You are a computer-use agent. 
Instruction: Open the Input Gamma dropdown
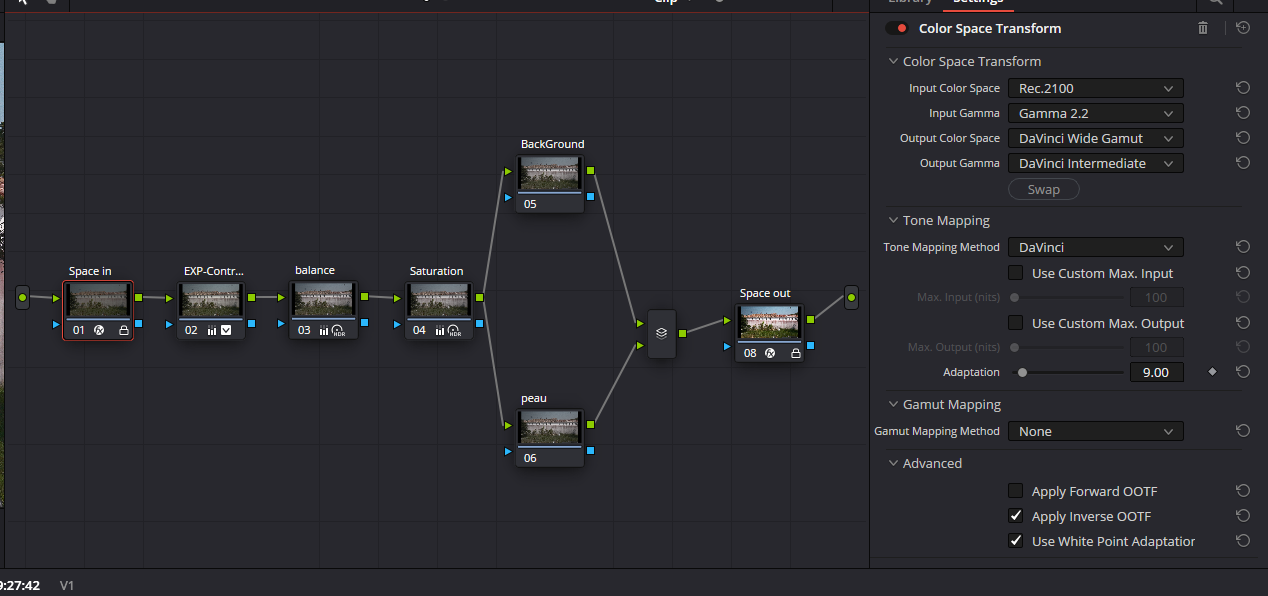coord(1095,114)
